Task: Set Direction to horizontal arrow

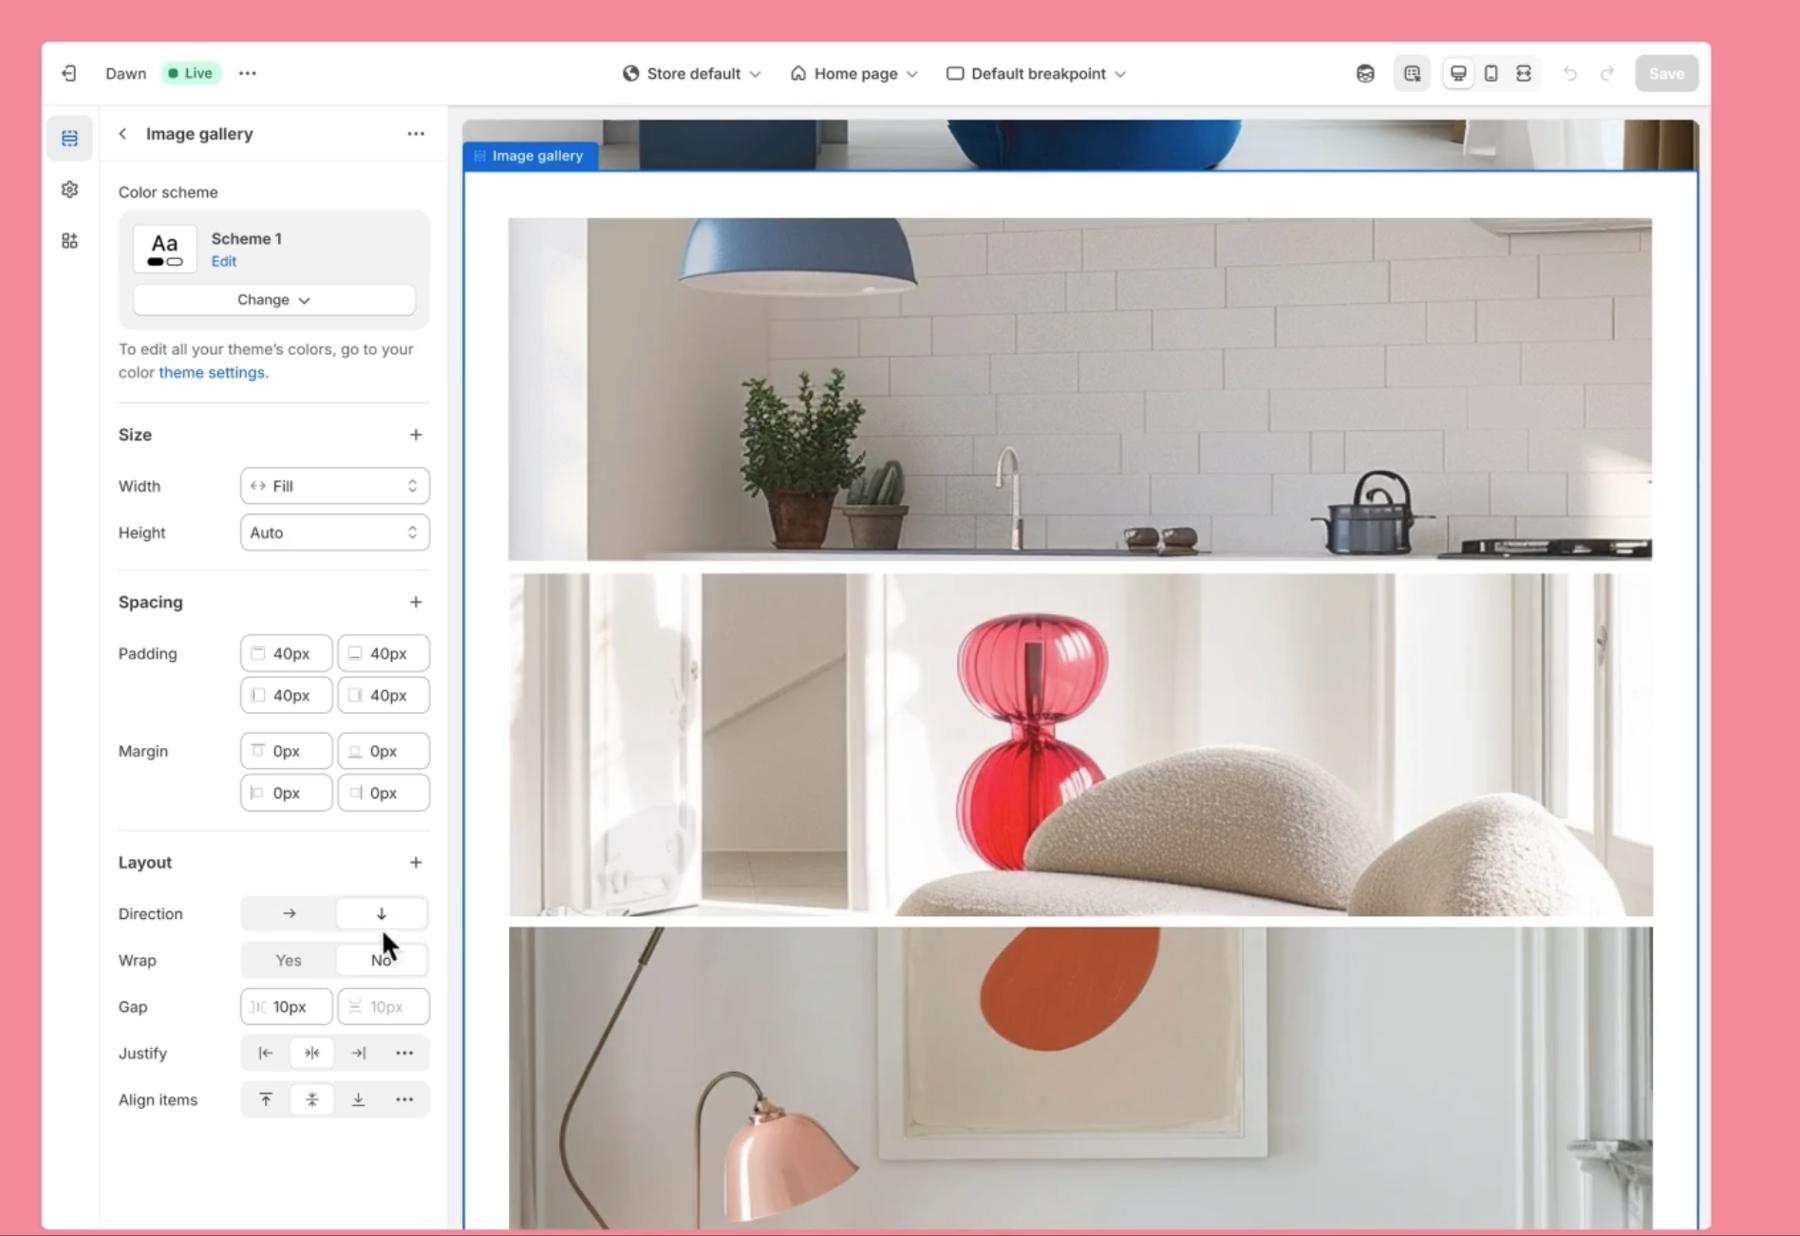Action: point(289,913)
